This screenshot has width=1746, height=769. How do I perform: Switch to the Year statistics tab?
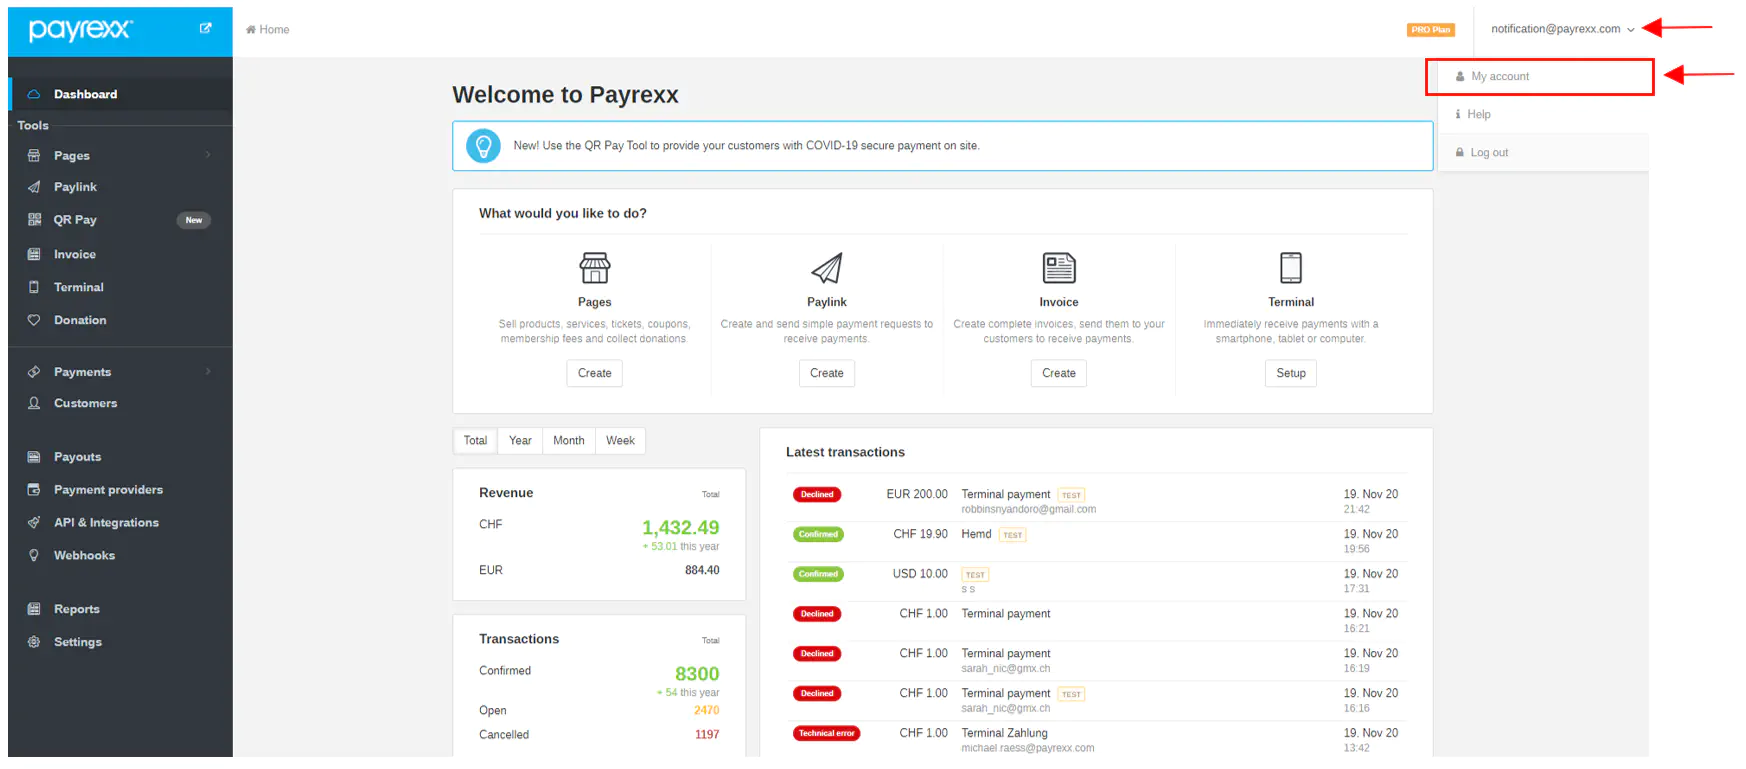click(x=520, y=441)
